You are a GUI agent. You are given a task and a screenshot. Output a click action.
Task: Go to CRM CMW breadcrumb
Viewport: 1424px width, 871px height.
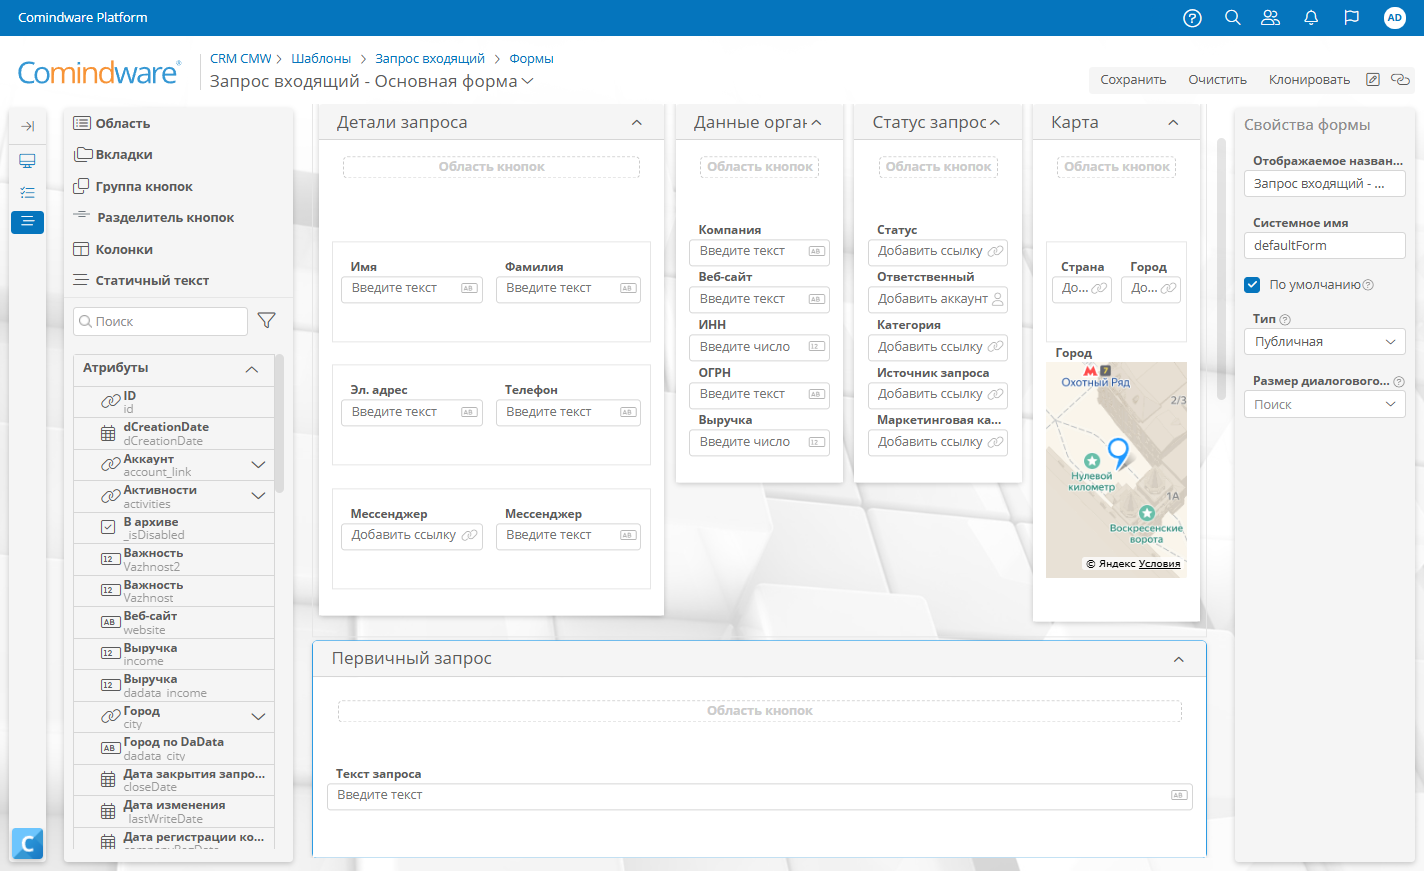241,59
